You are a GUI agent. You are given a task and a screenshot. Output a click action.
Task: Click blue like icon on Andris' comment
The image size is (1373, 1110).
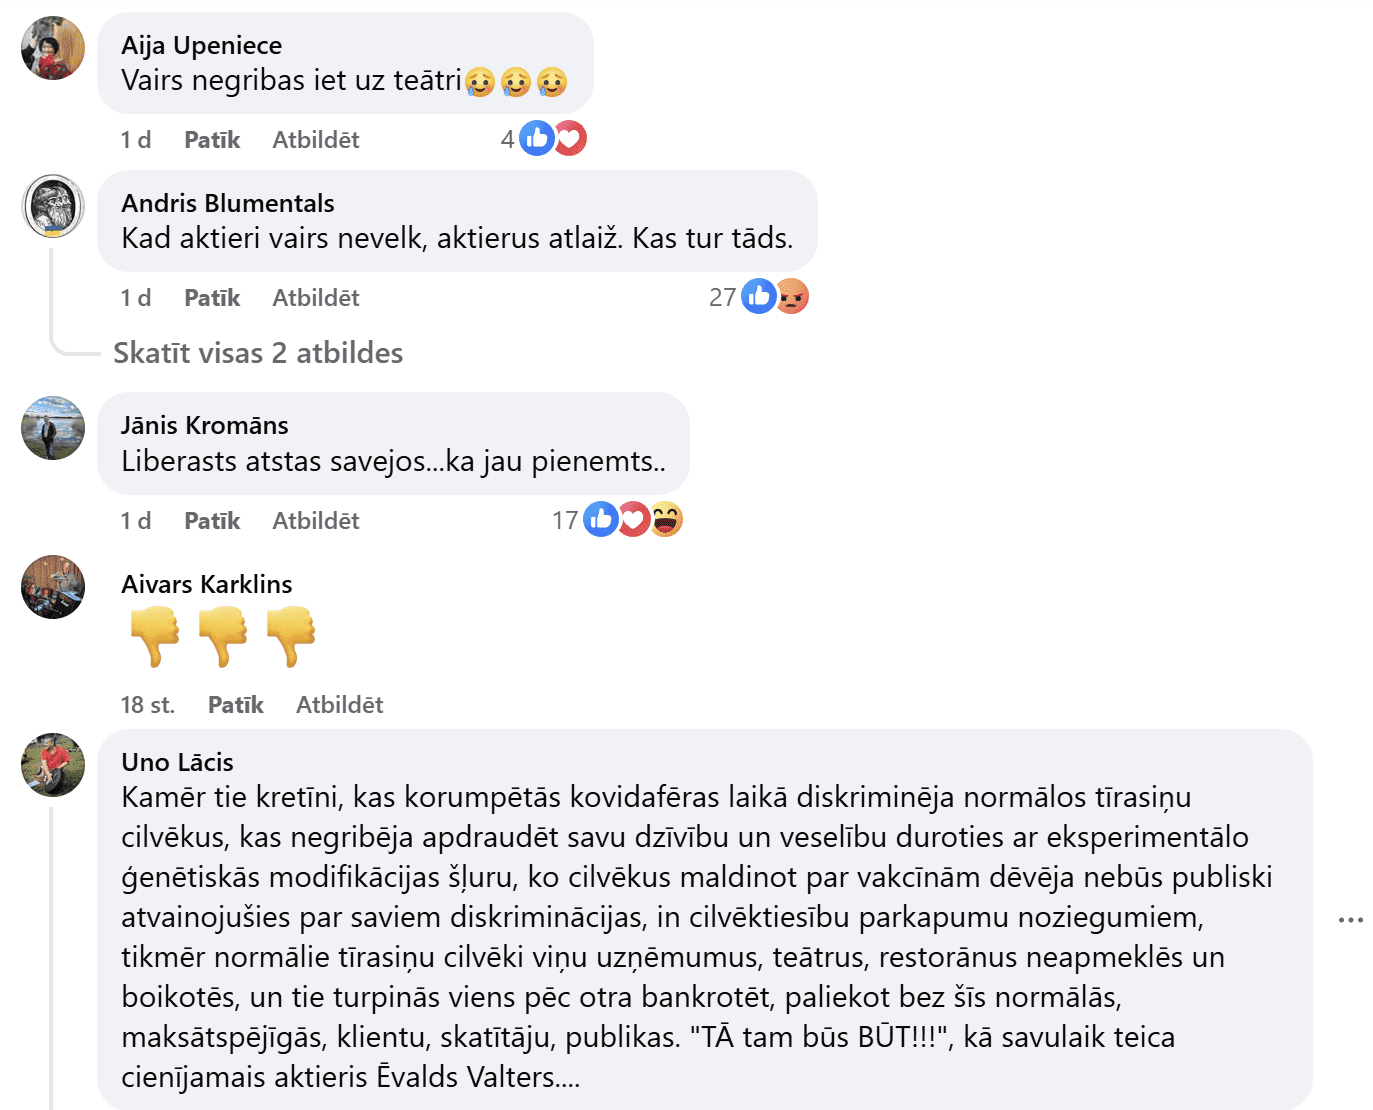coord(759,296)
